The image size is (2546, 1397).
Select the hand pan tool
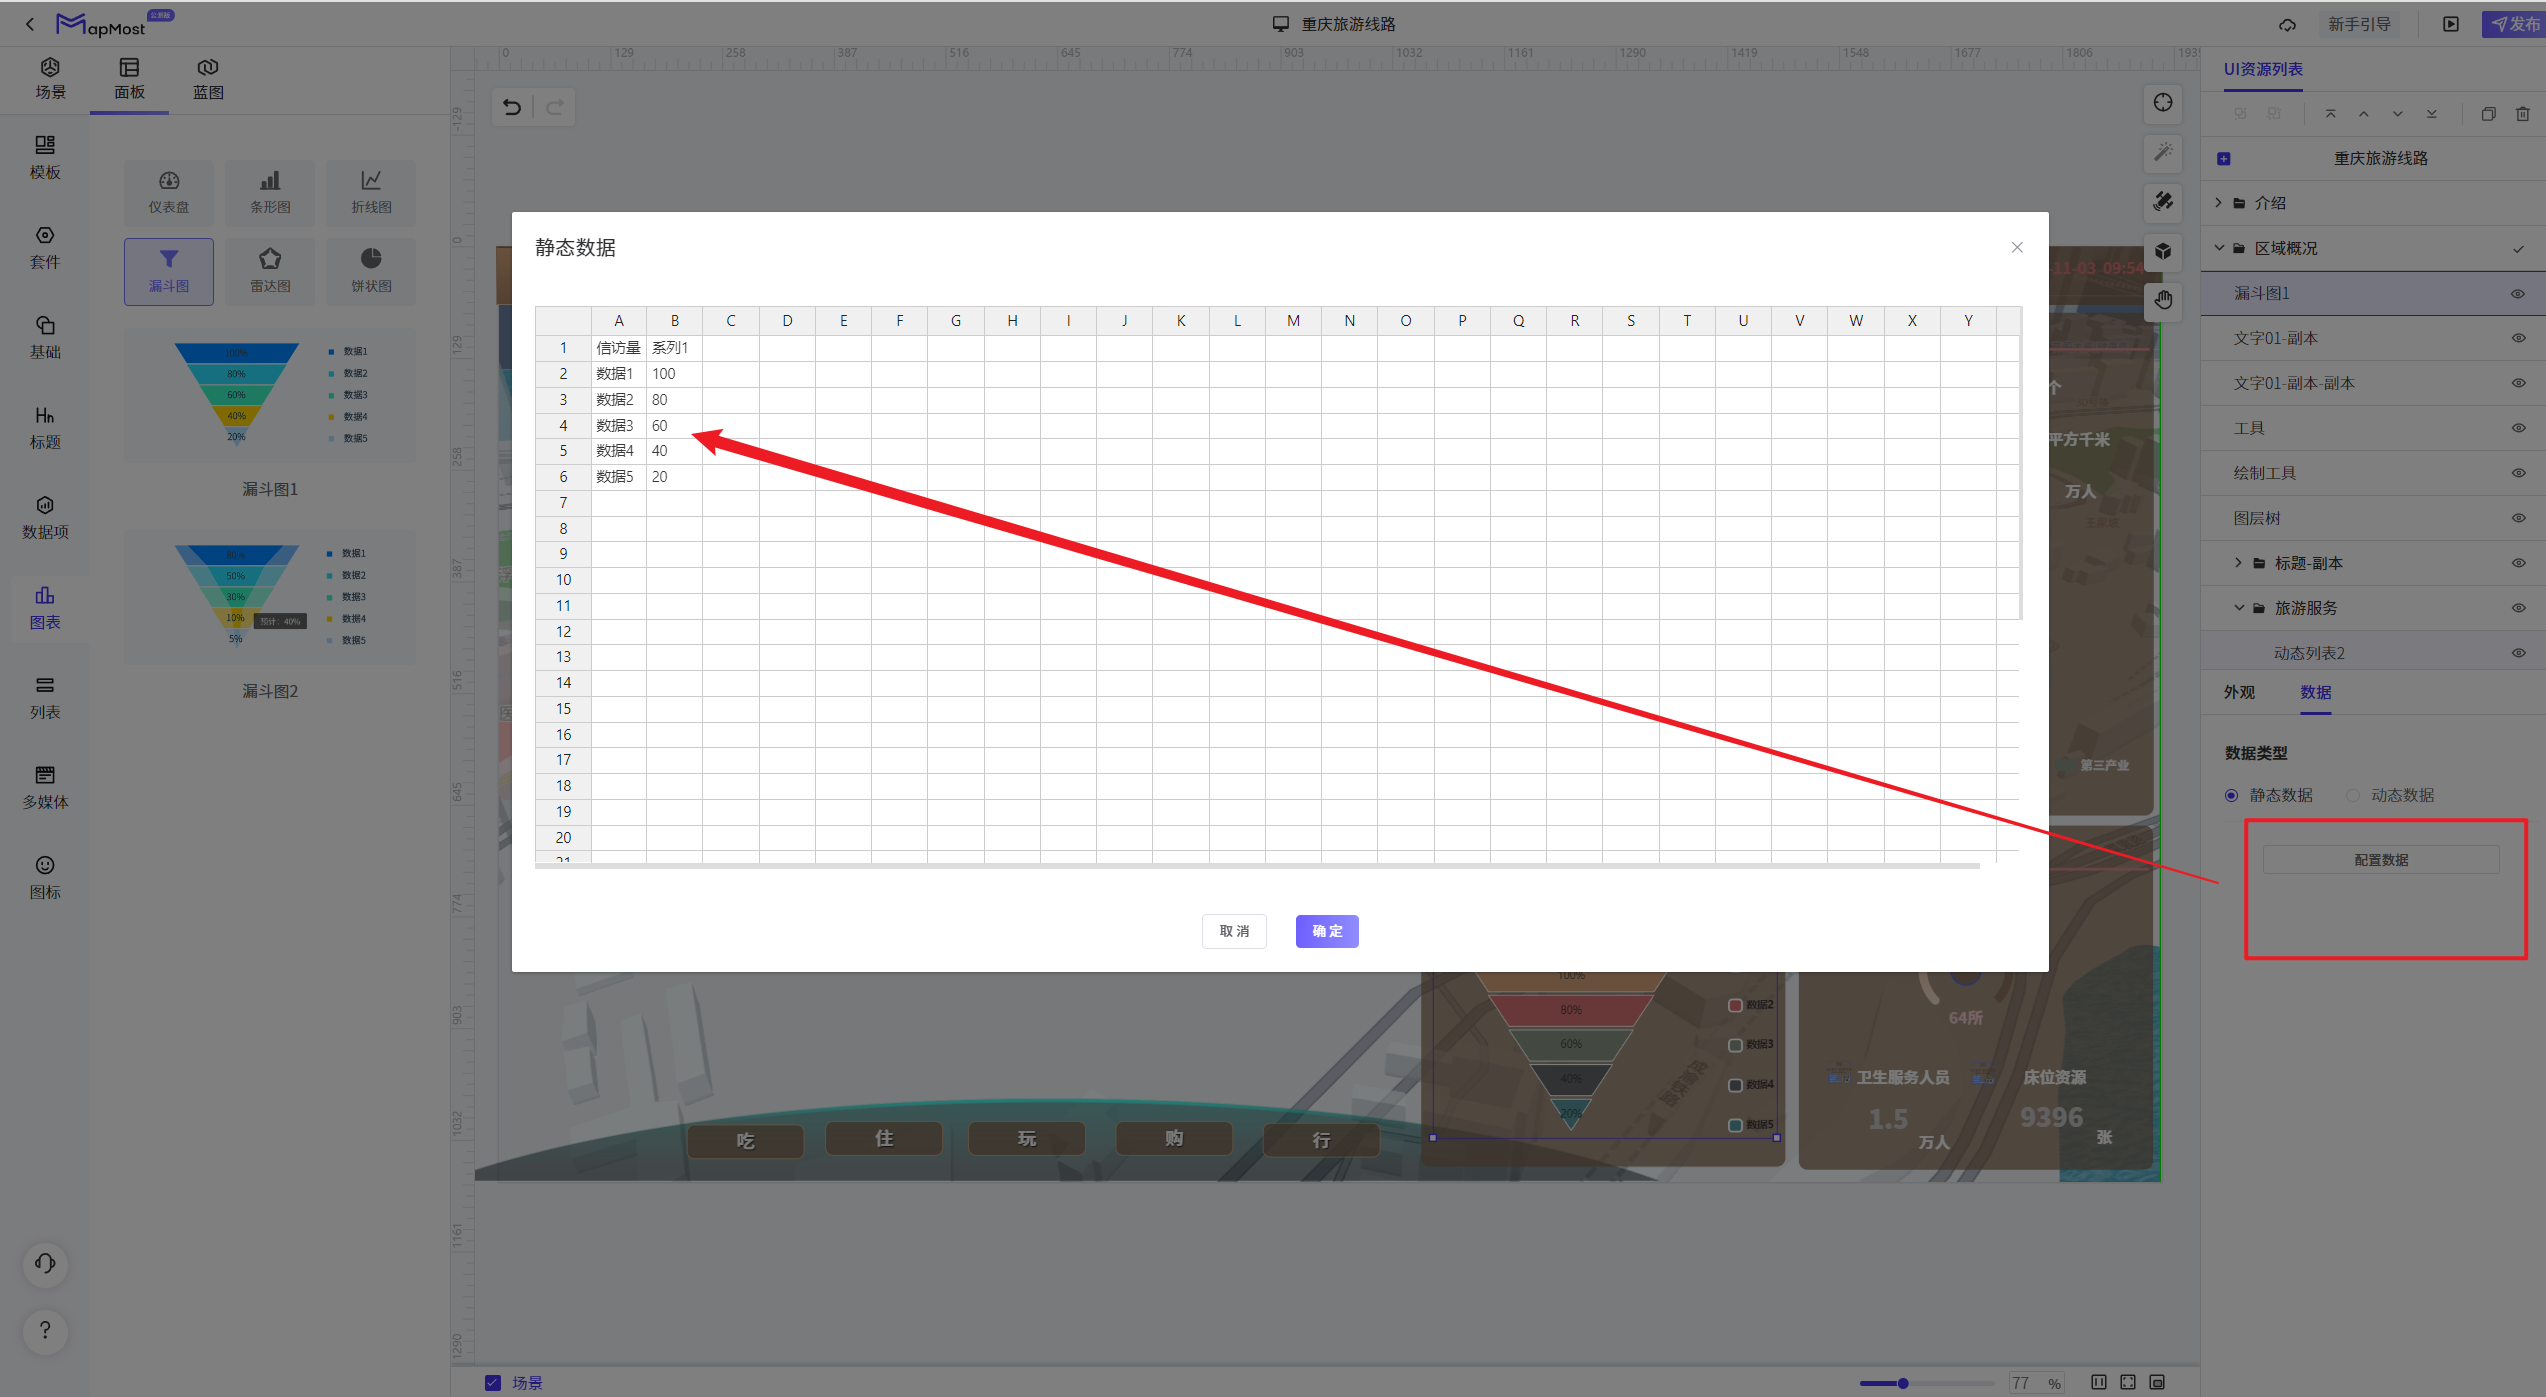click(2163, 300)
